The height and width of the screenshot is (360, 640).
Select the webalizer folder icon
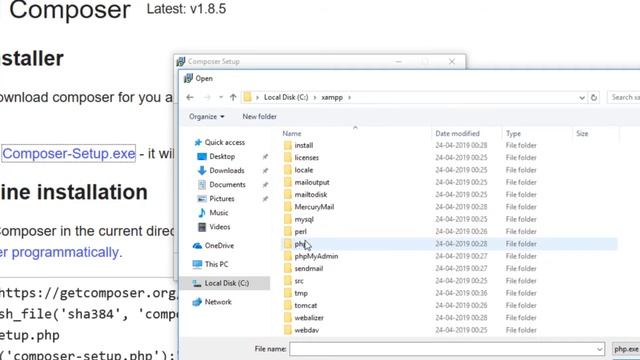[288, 318]
